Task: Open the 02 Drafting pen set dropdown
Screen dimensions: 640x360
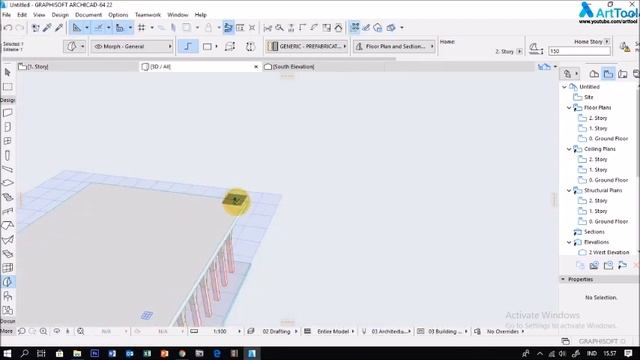Action: tap(280, 331)
